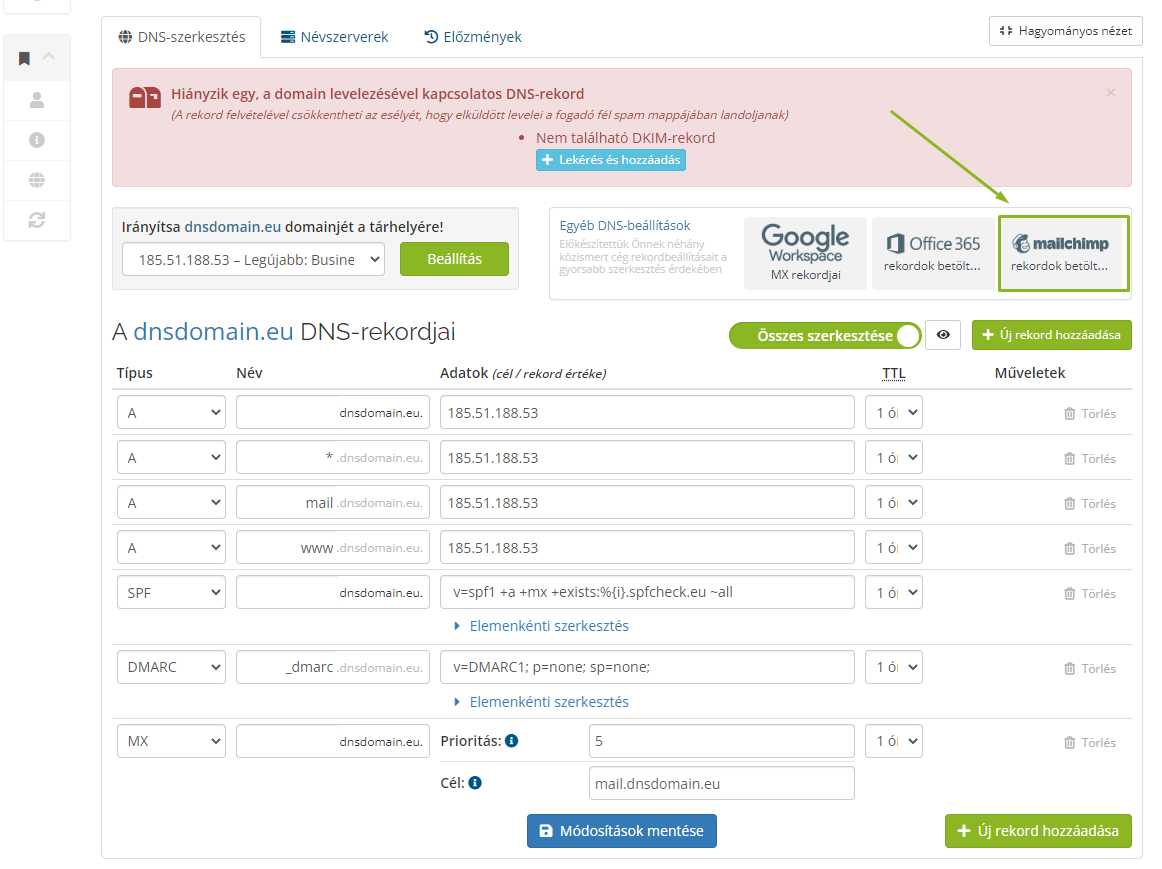This screenshot has width=1162, height=869.
Task: Open the TTL dropdown for the DMARC record
Action: (x=893, y=667)
